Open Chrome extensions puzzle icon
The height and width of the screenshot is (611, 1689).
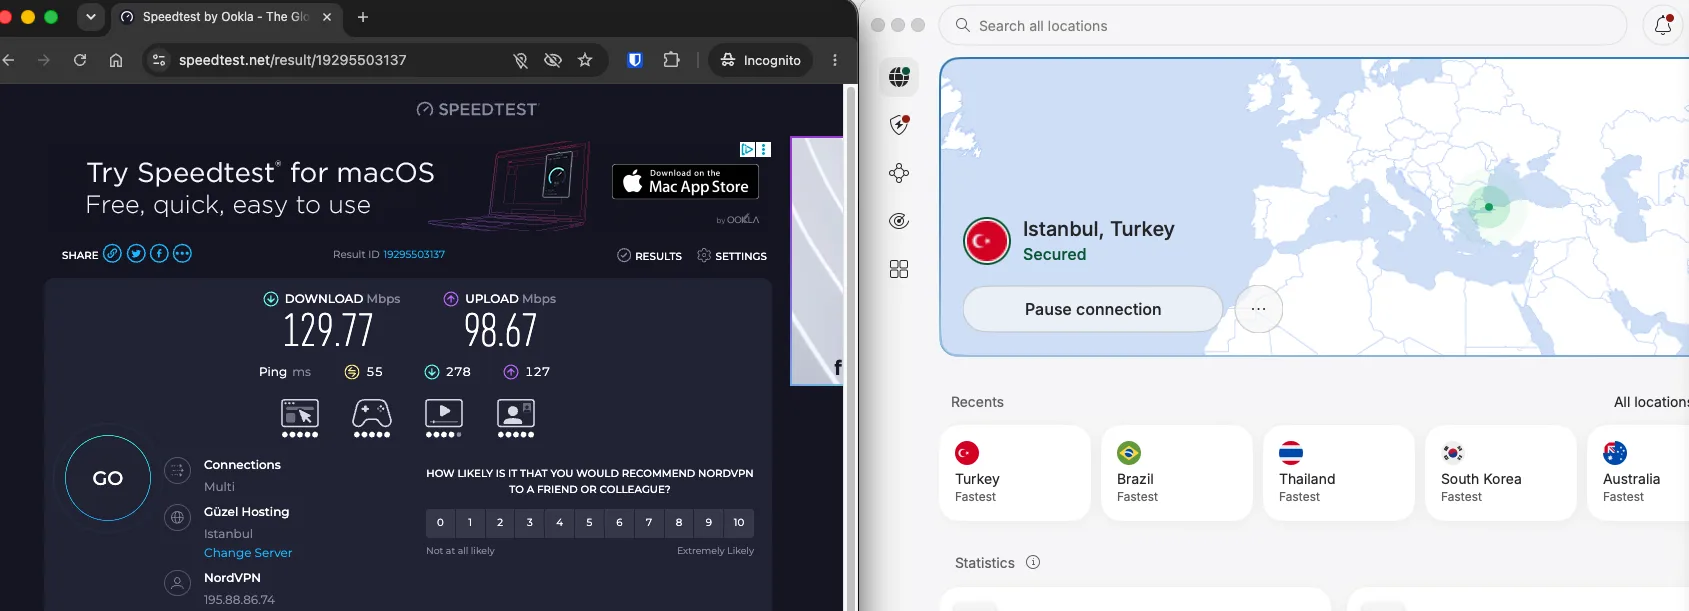(672, 60)
